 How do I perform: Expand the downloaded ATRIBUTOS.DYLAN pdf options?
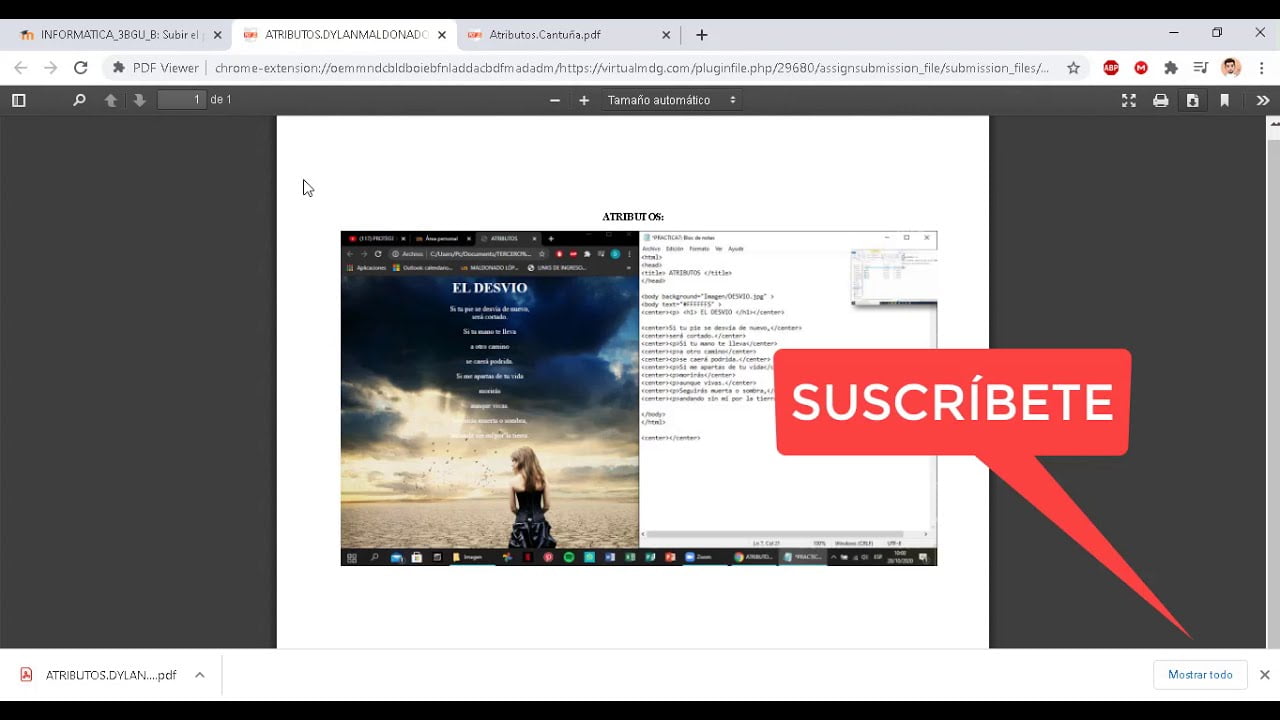199,674
